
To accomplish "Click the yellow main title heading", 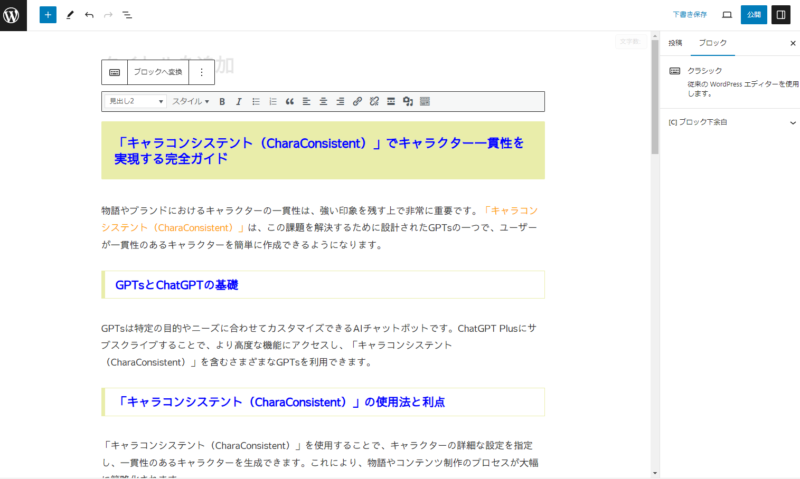I will point(323,150).
